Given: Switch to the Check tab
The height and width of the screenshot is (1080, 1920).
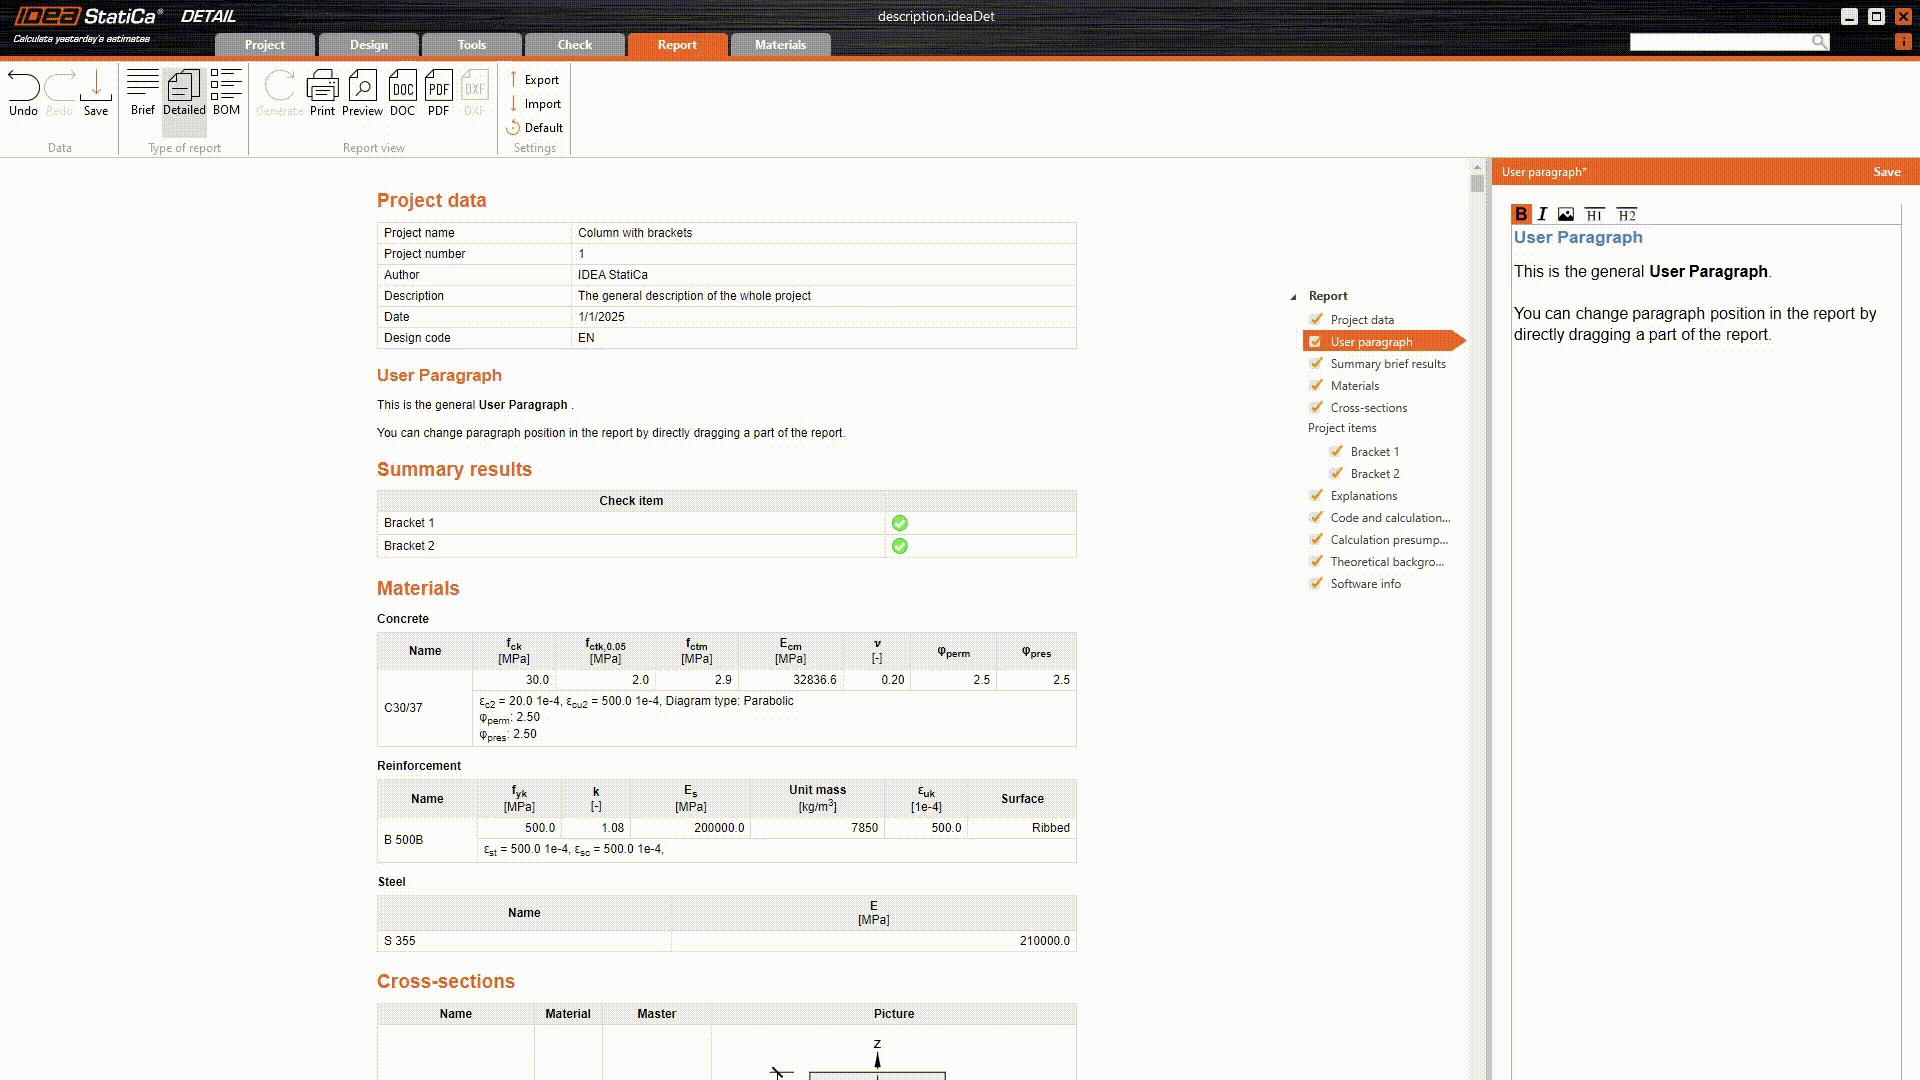Looking at the screenshot, I should tap(574, 45).
